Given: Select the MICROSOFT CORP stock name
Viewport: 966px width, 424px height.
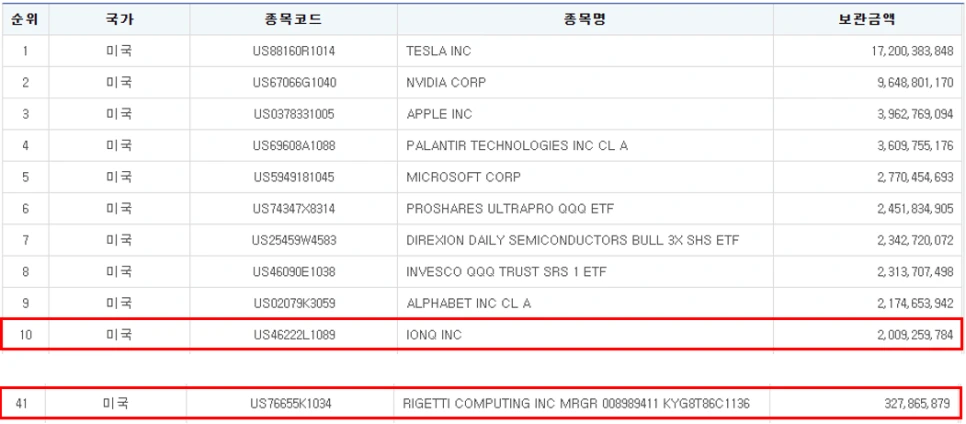Looking at the screenshot, I should pyautogui.click(x=463, y=177).
